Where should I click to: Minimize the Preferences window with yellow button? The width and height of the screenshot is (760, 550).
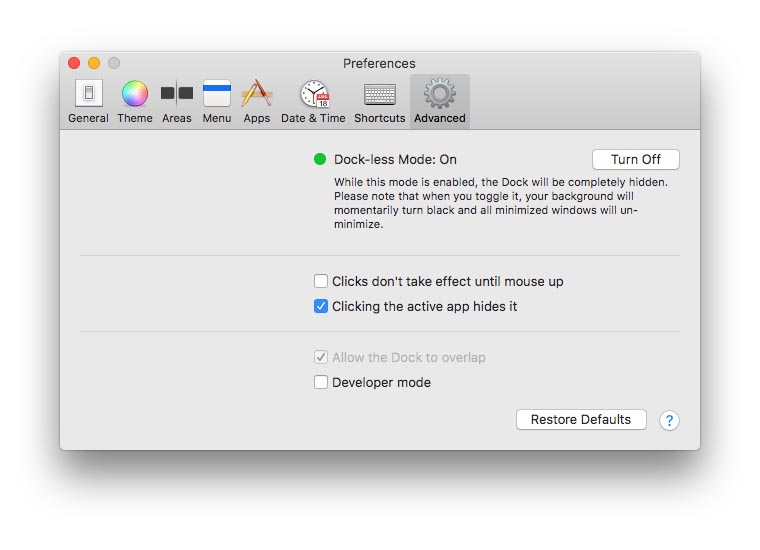click(x=94, y=63)
